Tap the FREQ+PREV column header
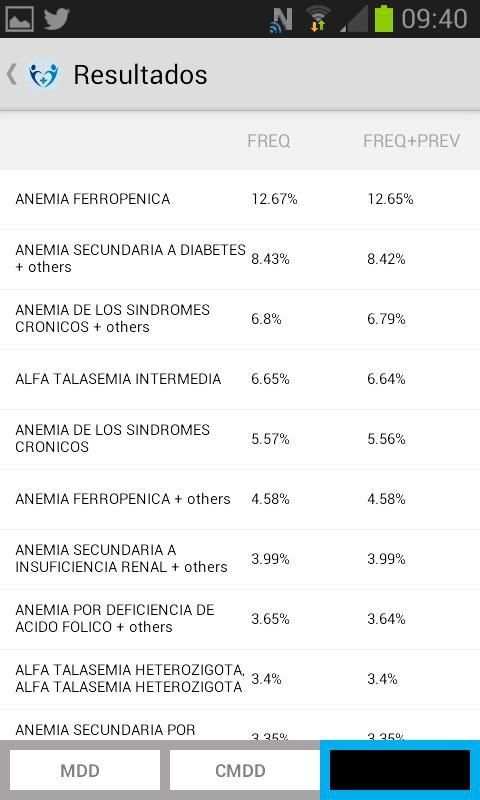The width and height of the screenshot is (480, 800). point(412,141)
